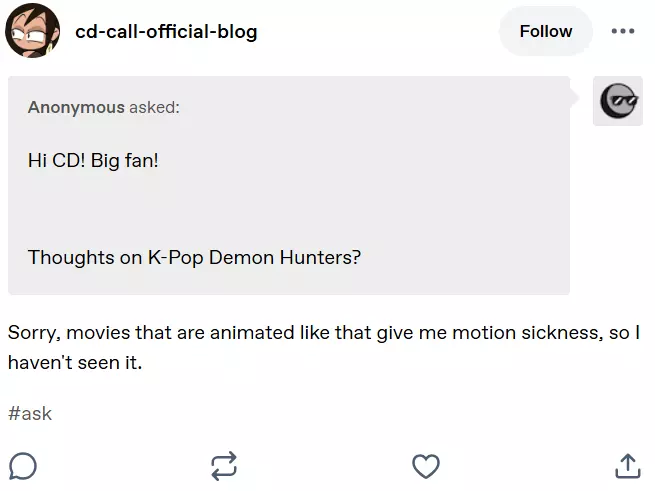The height and width of the screenshot is (491, 655).
Task: Visit the cd-call-official-blog name link
Action: point(166,32)
